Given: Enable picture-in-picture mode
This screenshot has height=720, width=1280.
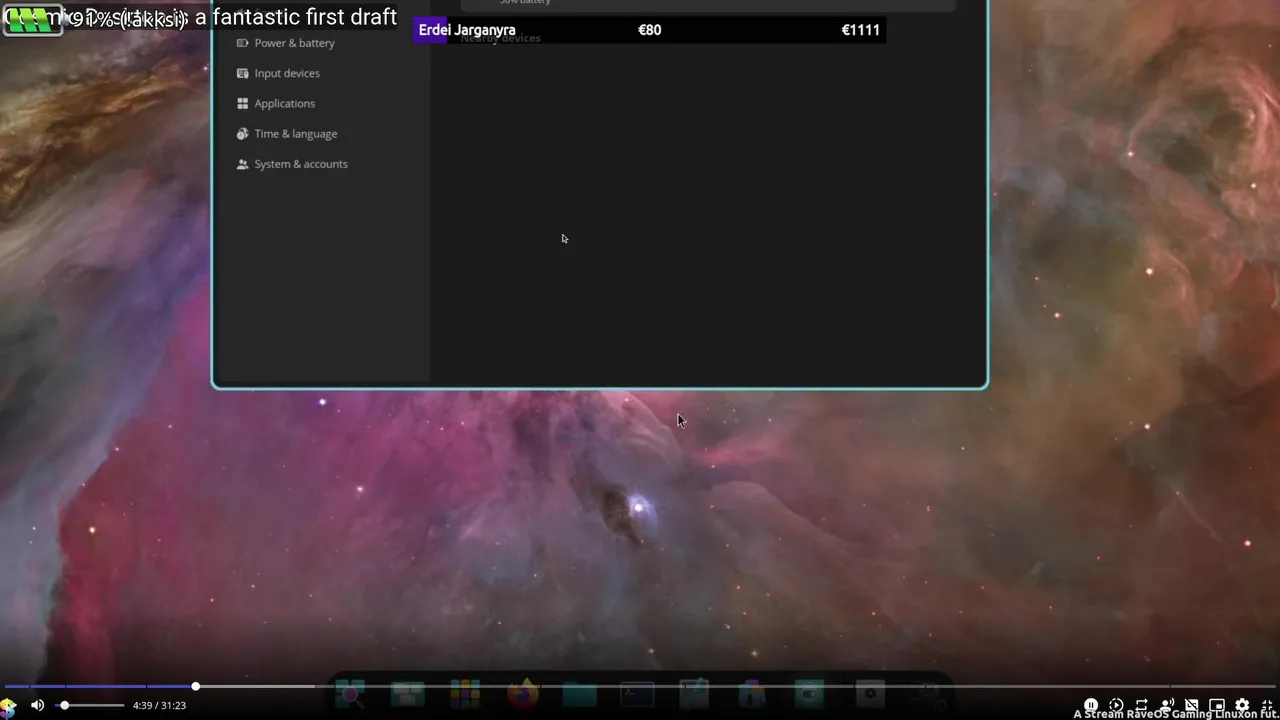Looking at the screenshot, I should (1216, 705).
